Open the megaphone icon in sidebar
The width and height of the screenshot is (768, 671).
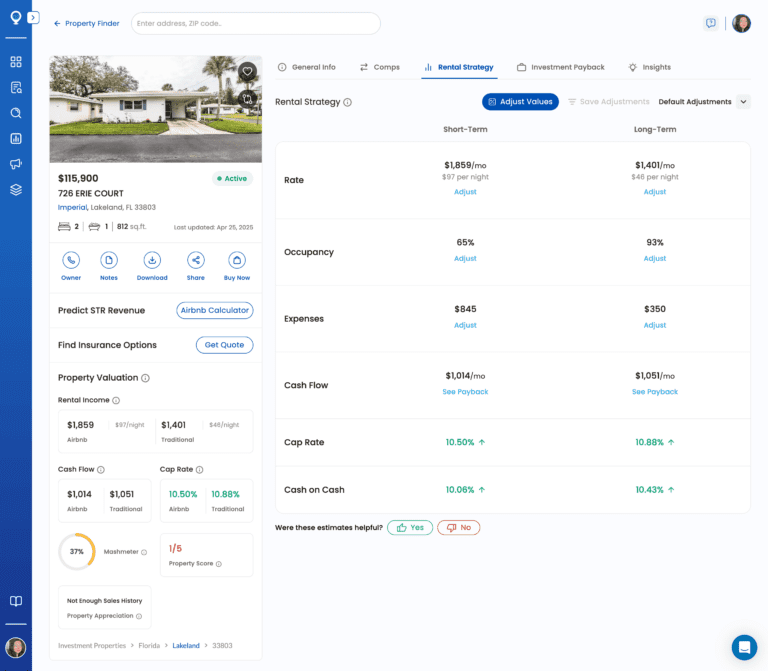click(16, 164)
